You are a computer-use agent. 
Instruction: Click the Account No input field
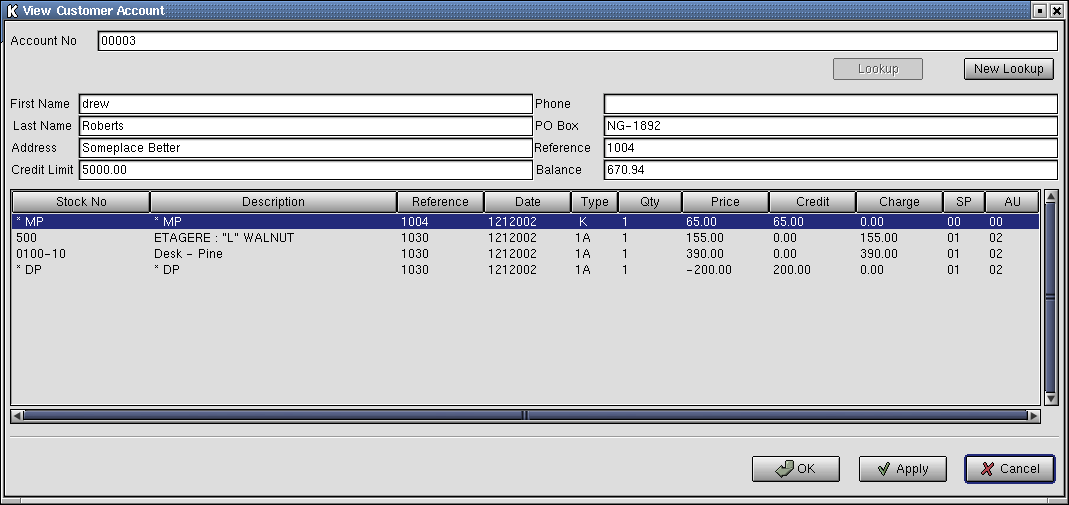coord(577,41)
